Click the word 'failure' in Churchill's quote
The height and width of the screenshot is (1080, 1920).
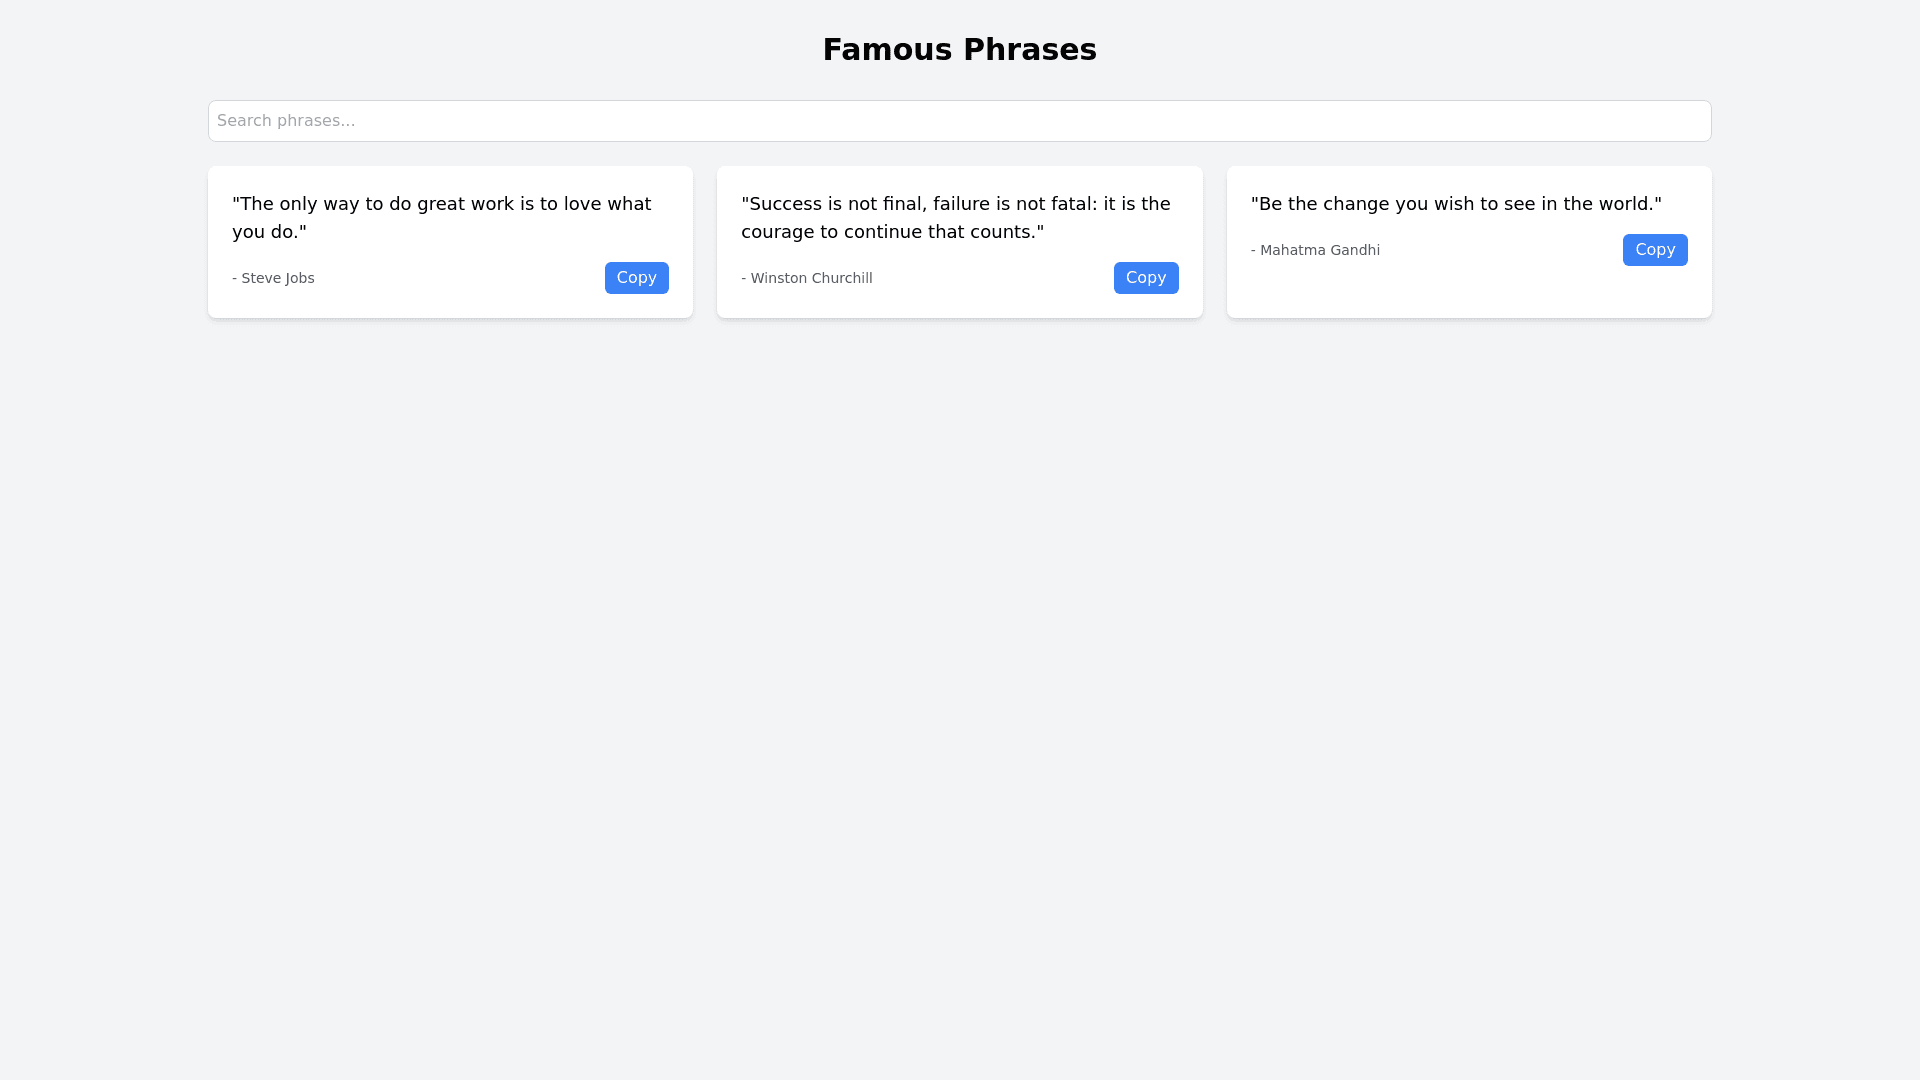968,204
